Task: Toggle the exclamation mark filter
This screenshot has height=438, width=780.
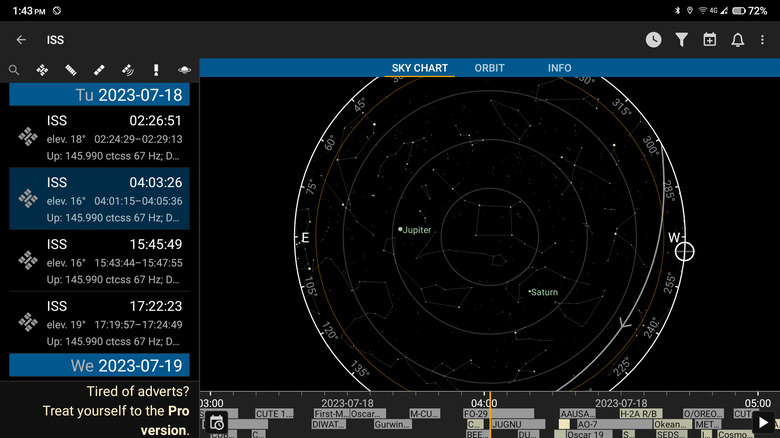Action: (157, 70)
